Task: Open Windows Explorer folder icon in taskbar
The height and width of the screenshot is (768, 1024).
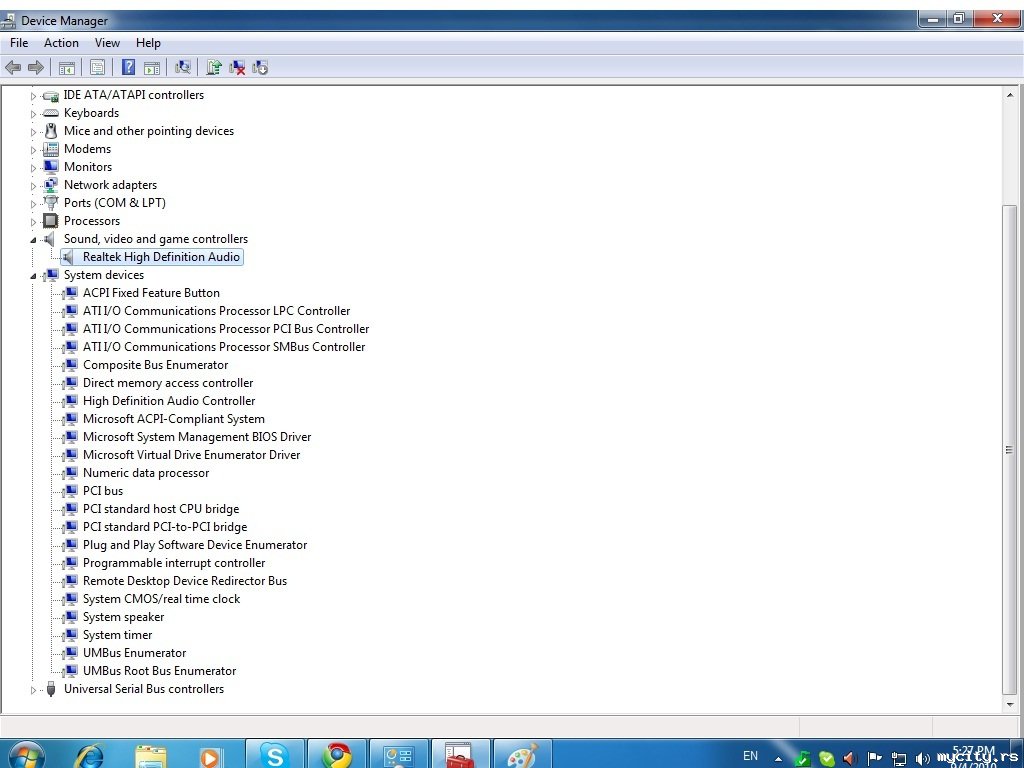Action: pyautogui.click(x=150, y=757)
